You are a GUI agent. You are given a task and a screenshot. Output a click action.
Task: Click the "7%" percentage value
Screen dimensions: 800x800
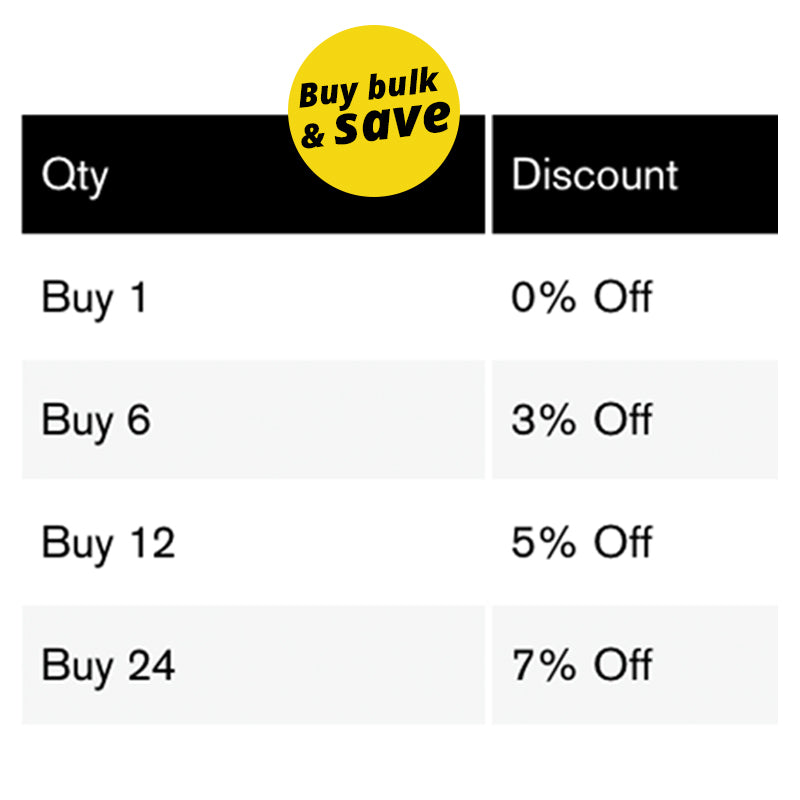click(x=544, y=665)
